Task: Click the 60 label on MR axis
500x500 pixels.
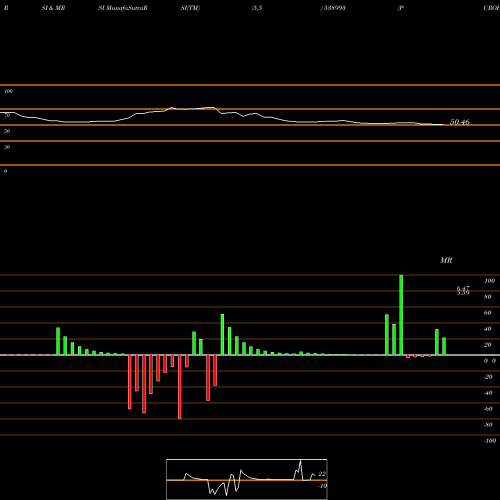Action: pos(488,313)
